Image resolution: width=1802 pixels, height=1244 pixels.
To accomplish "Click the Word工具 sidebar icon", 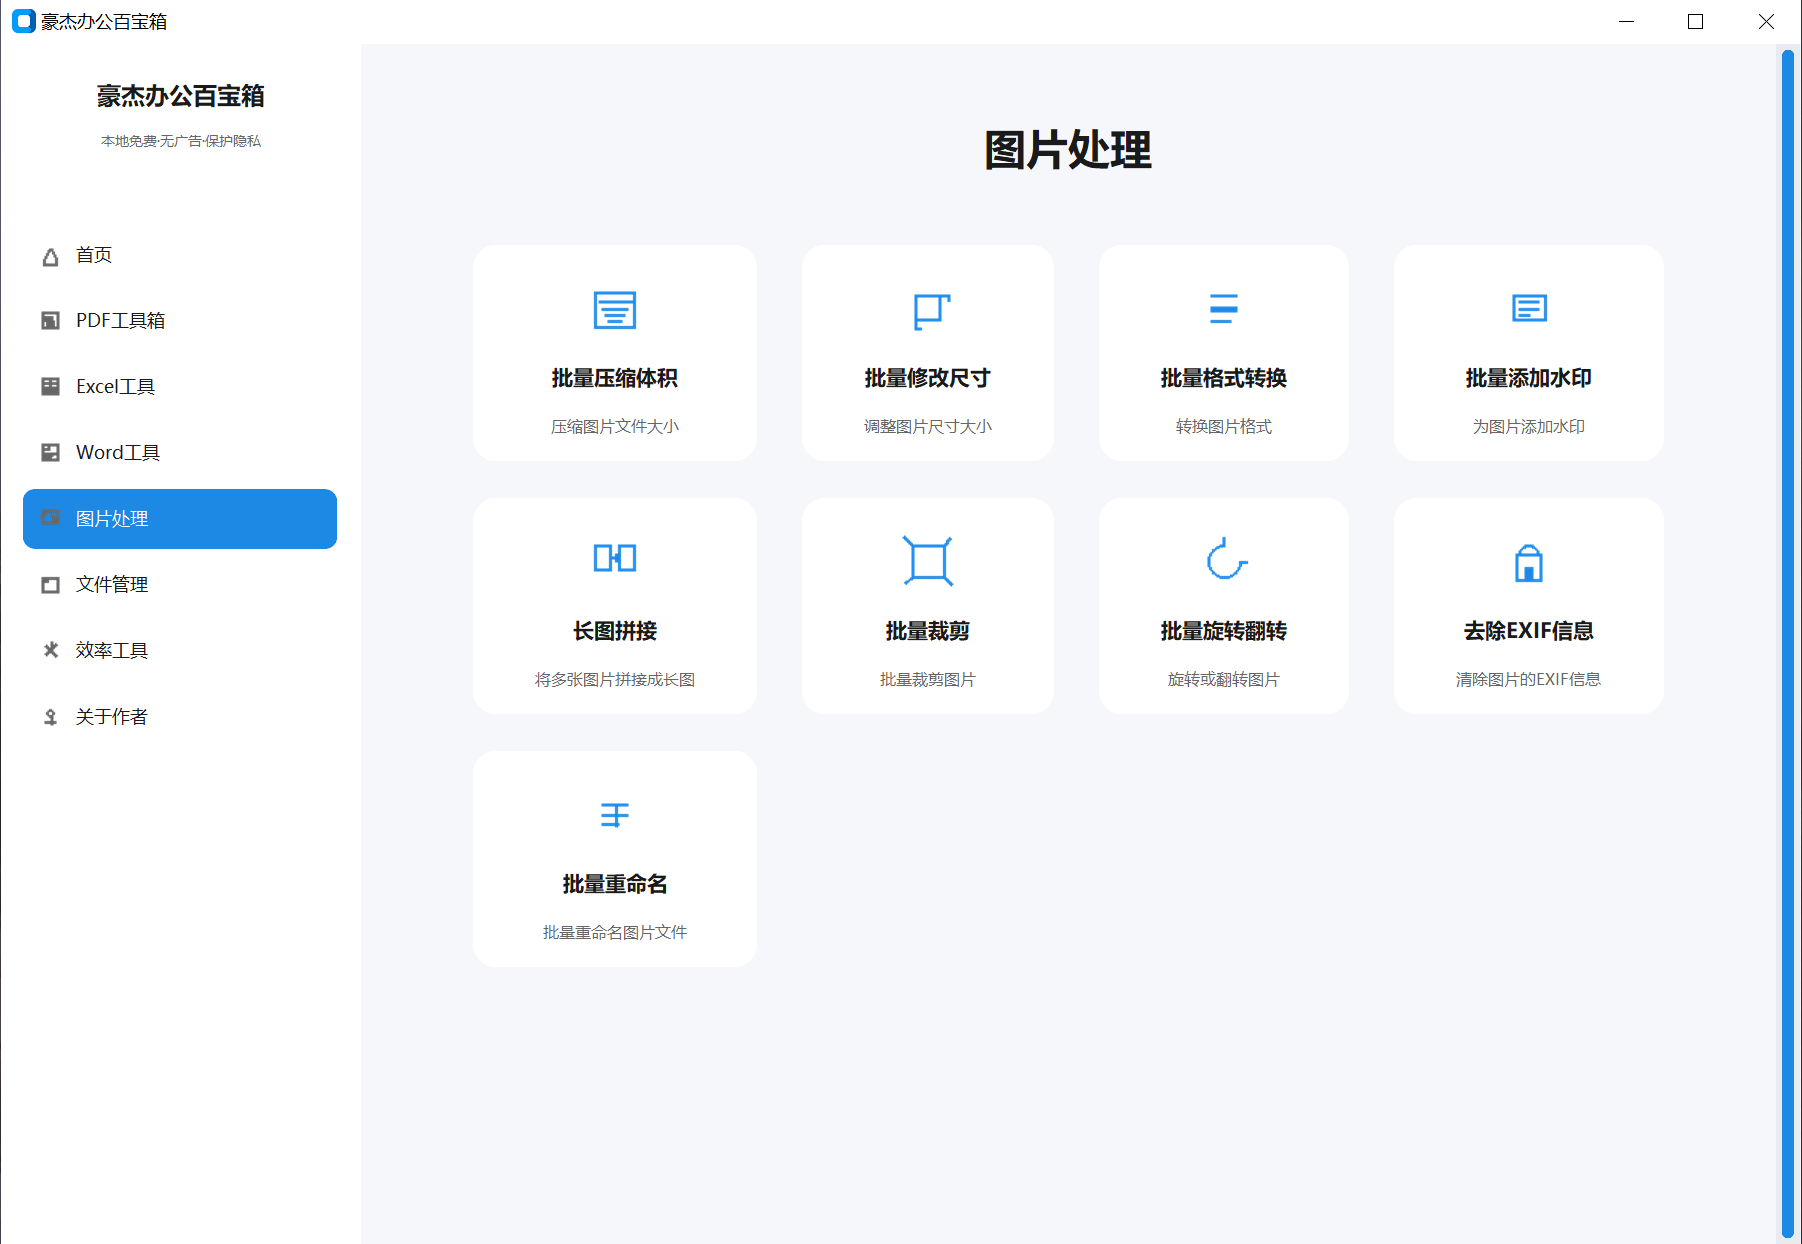I will point(50,452).
